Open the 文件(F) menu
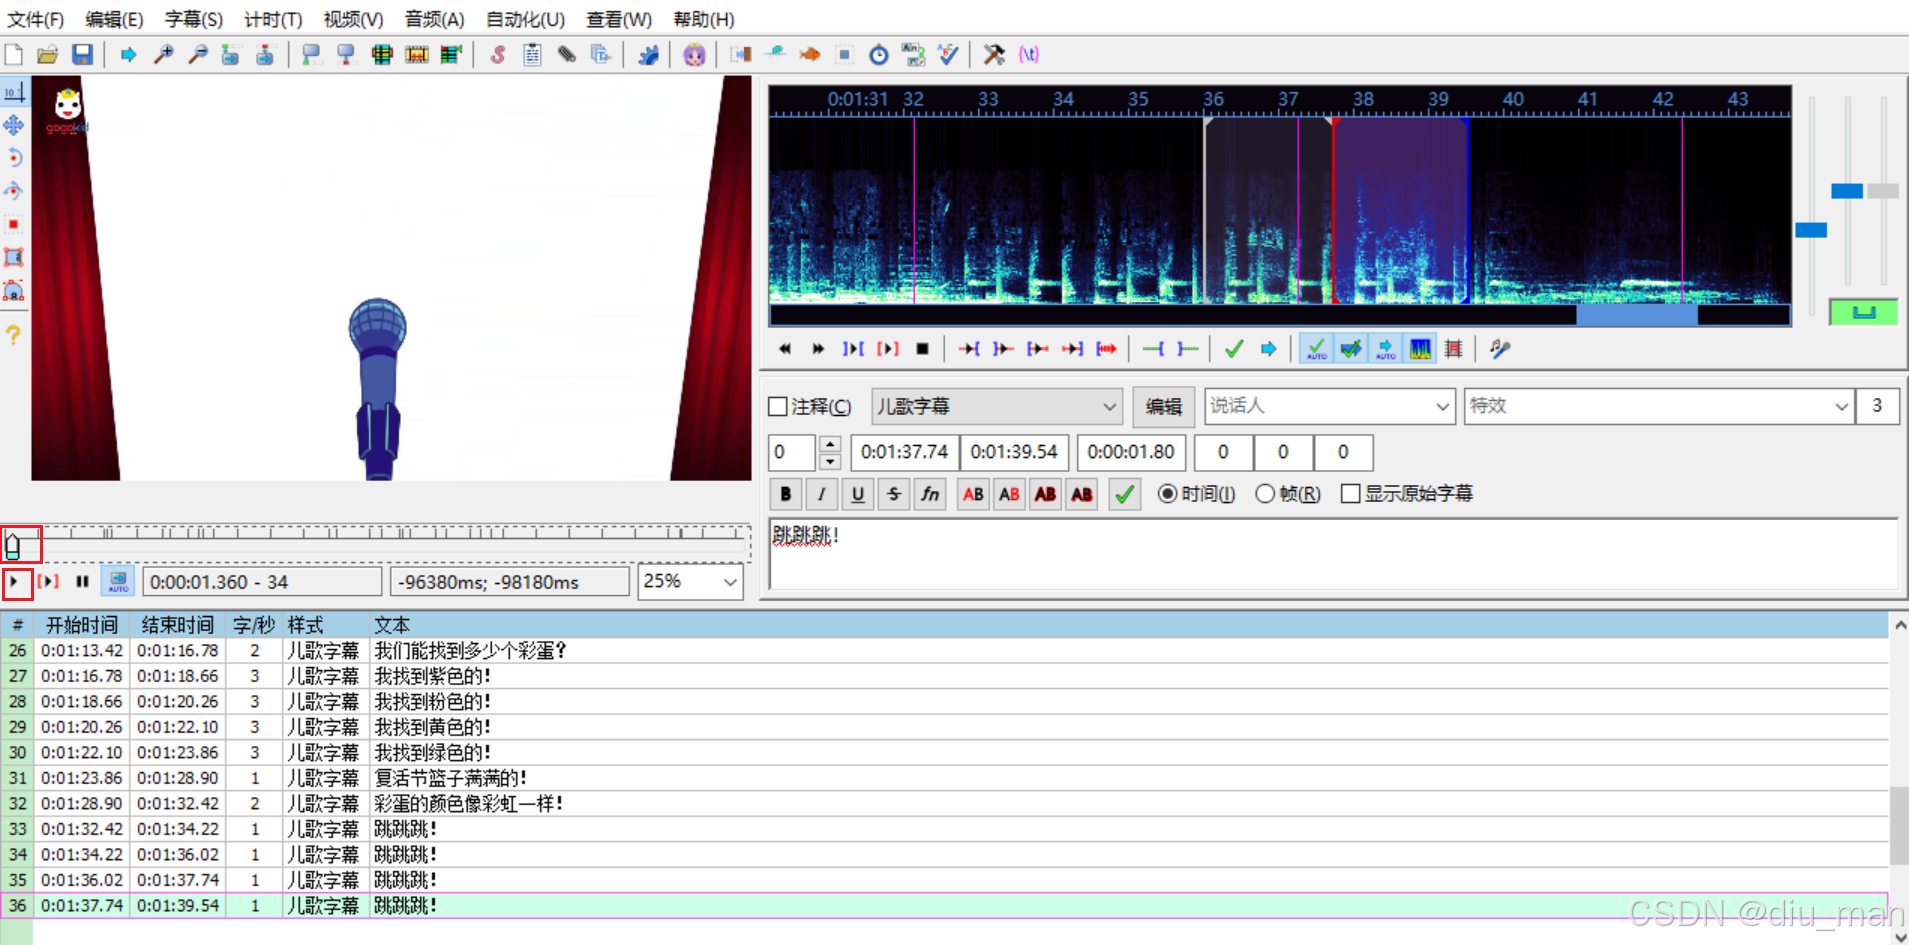 (x=36, y=19)
